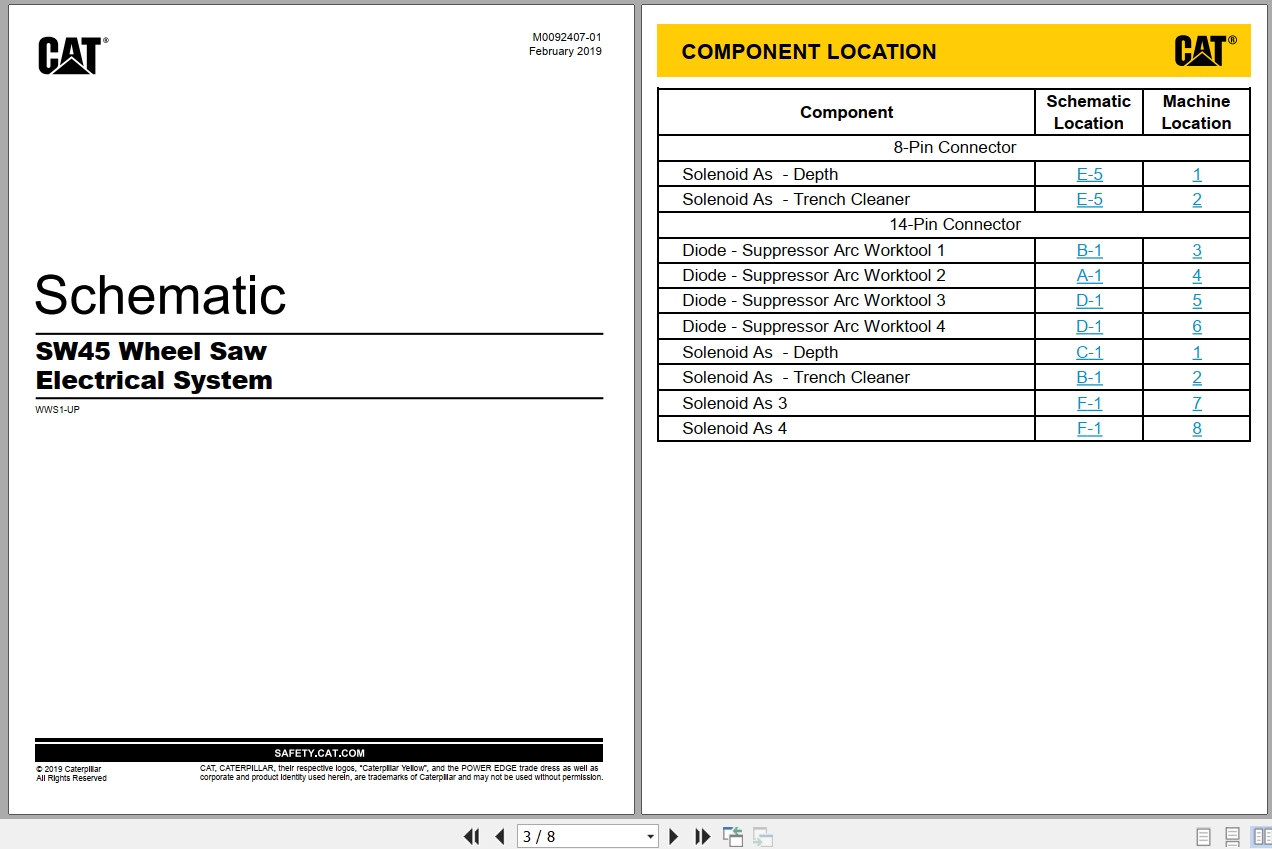Open F-1 link for Solenoid As 4
The image size is (1272, 849).
coord(1089,428)
